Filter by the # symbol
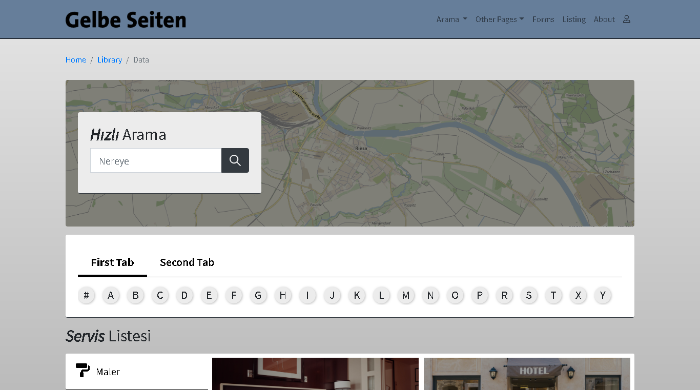The height and width of the screenshot is (390, 700). coord(86,295)
